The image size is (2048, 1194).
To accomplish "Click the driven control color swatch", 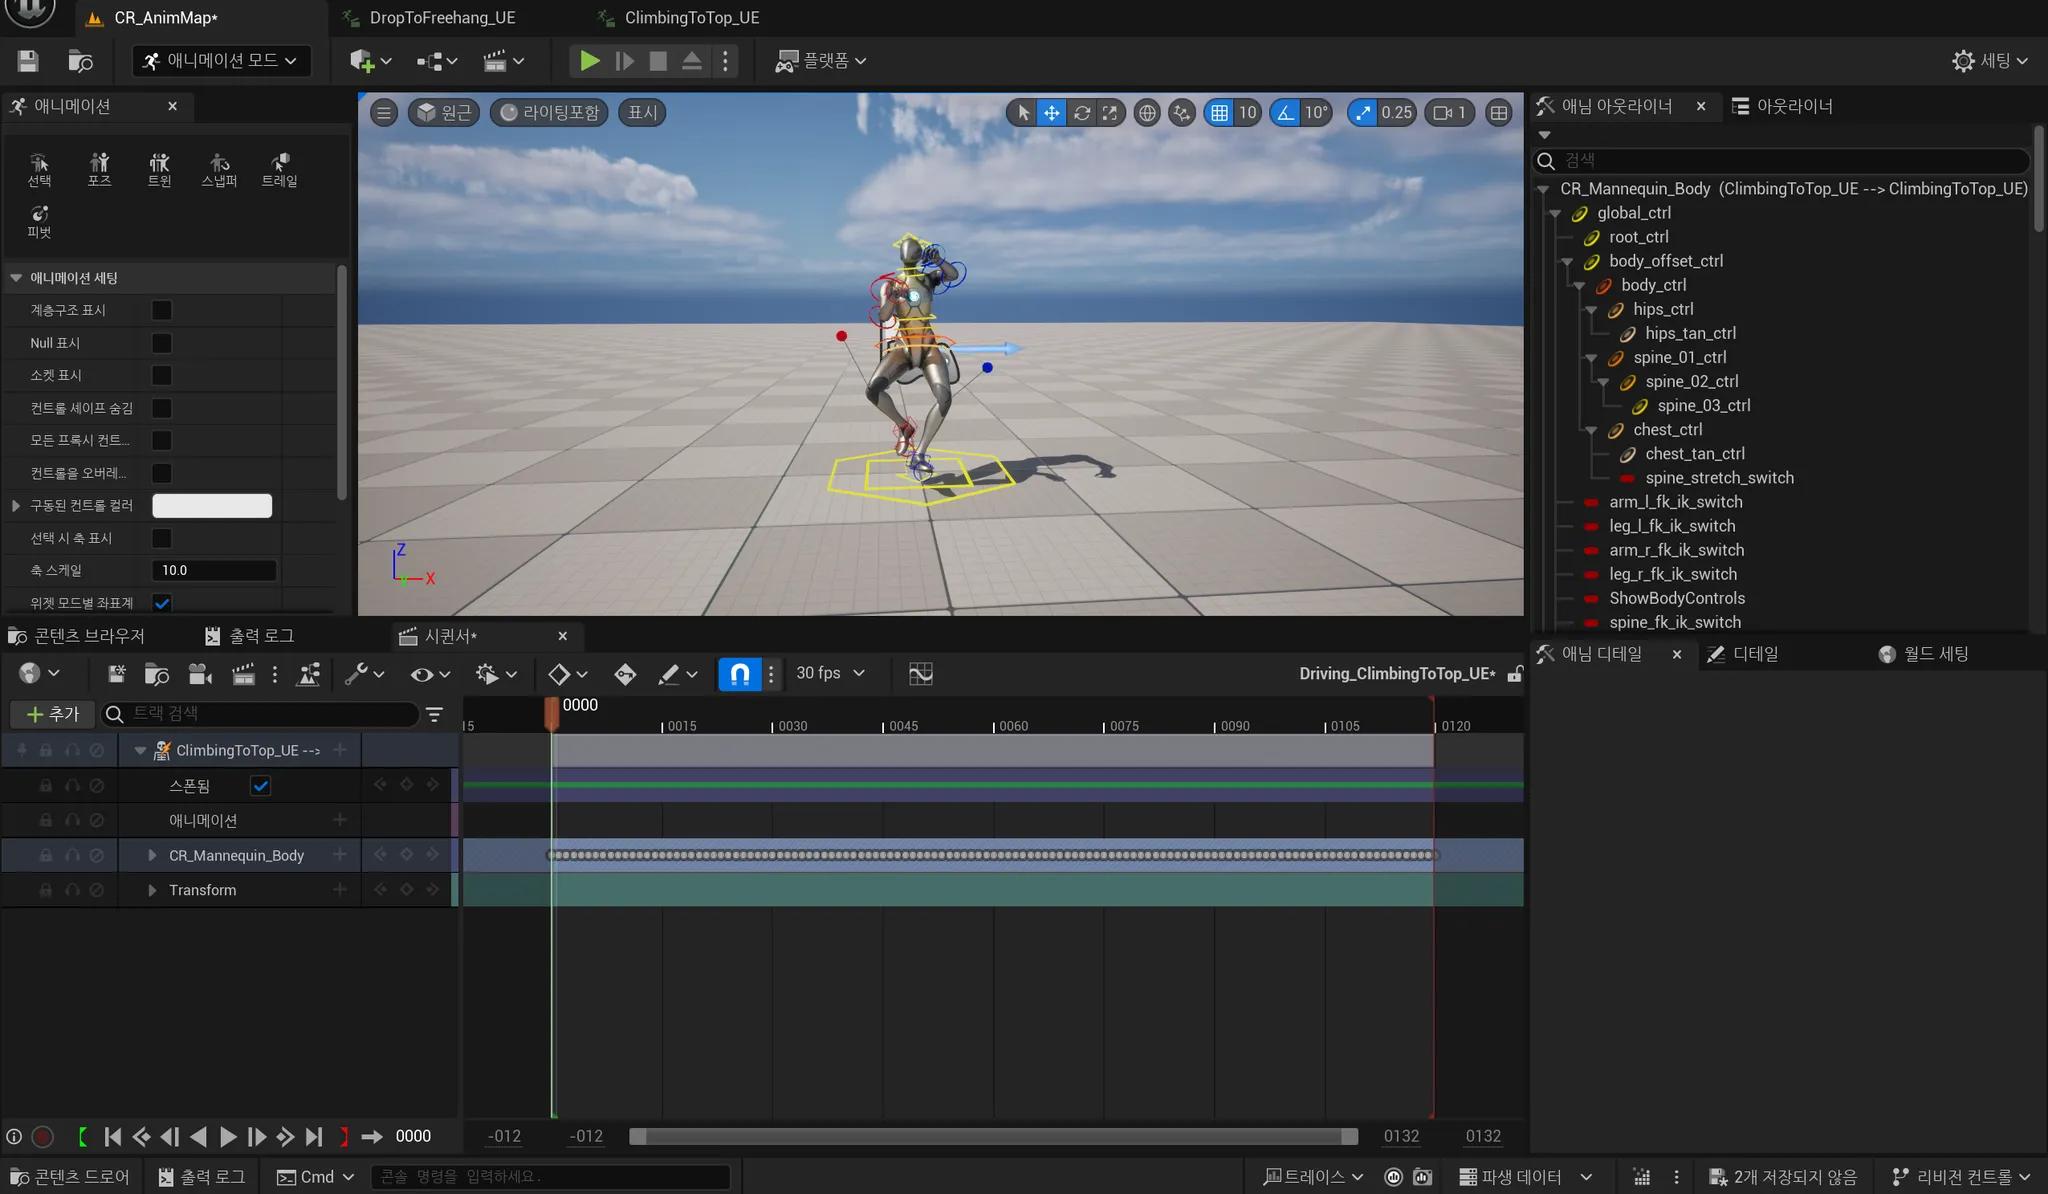I will tap(212, 506).
